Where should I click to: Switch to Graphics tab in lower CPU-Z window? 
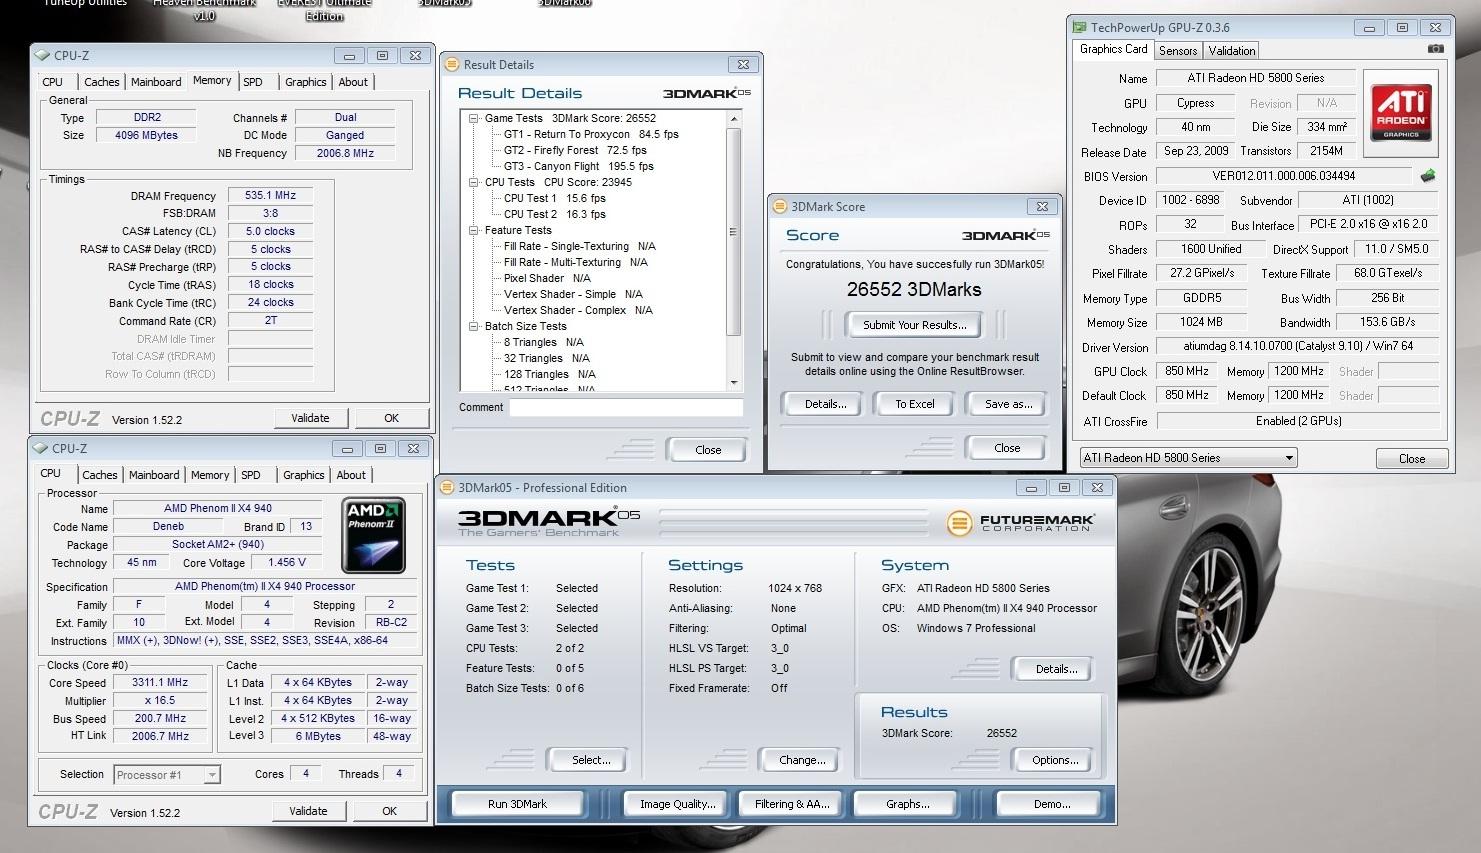click(x=304, y=475)
